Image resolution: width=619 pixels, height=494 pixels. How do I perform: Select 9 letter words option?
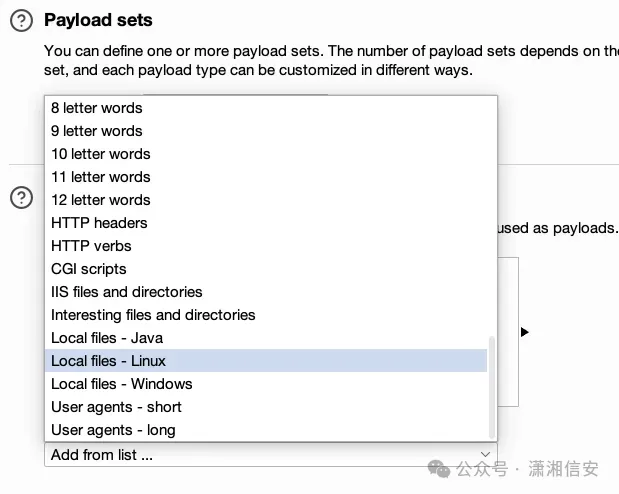pyautogui.click(x=97, y=131)
